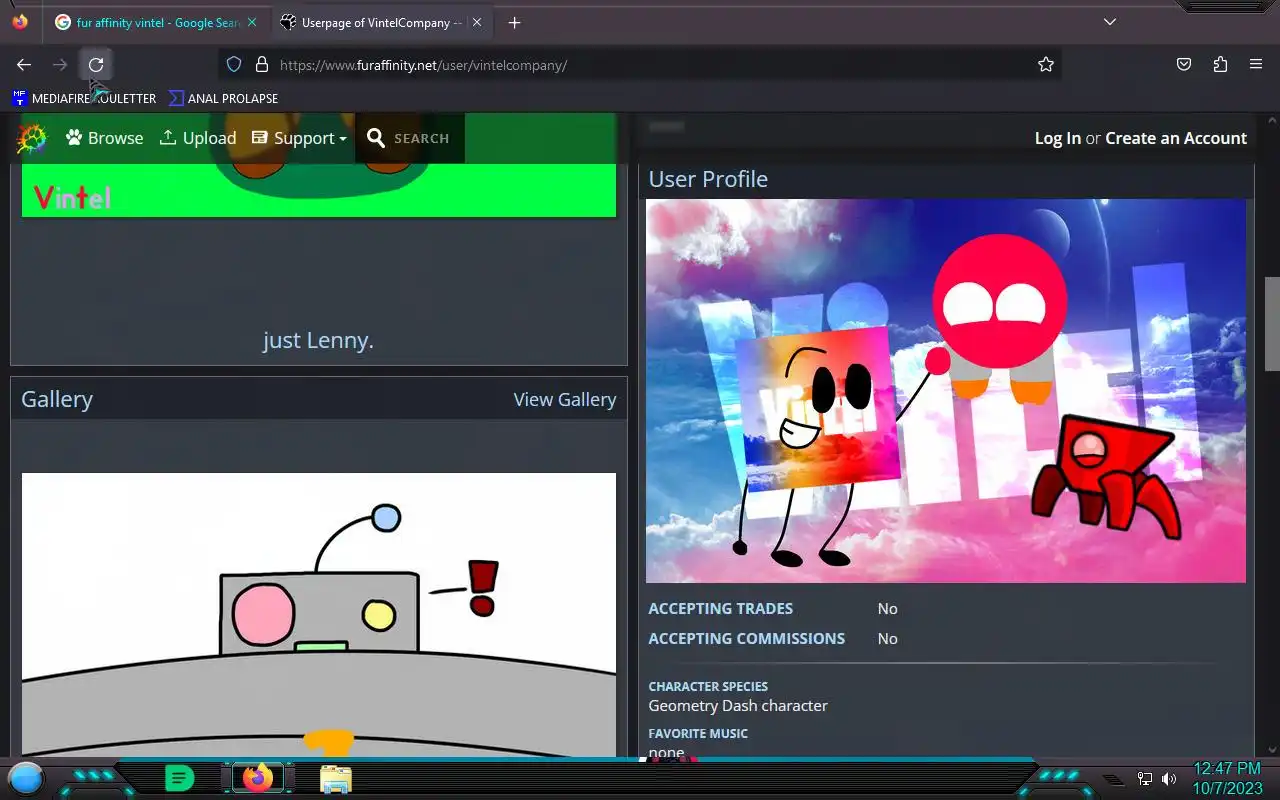This screenshot has height=800, width=1280.
Task: Click Create an Account link
Action: [1176, 138]
